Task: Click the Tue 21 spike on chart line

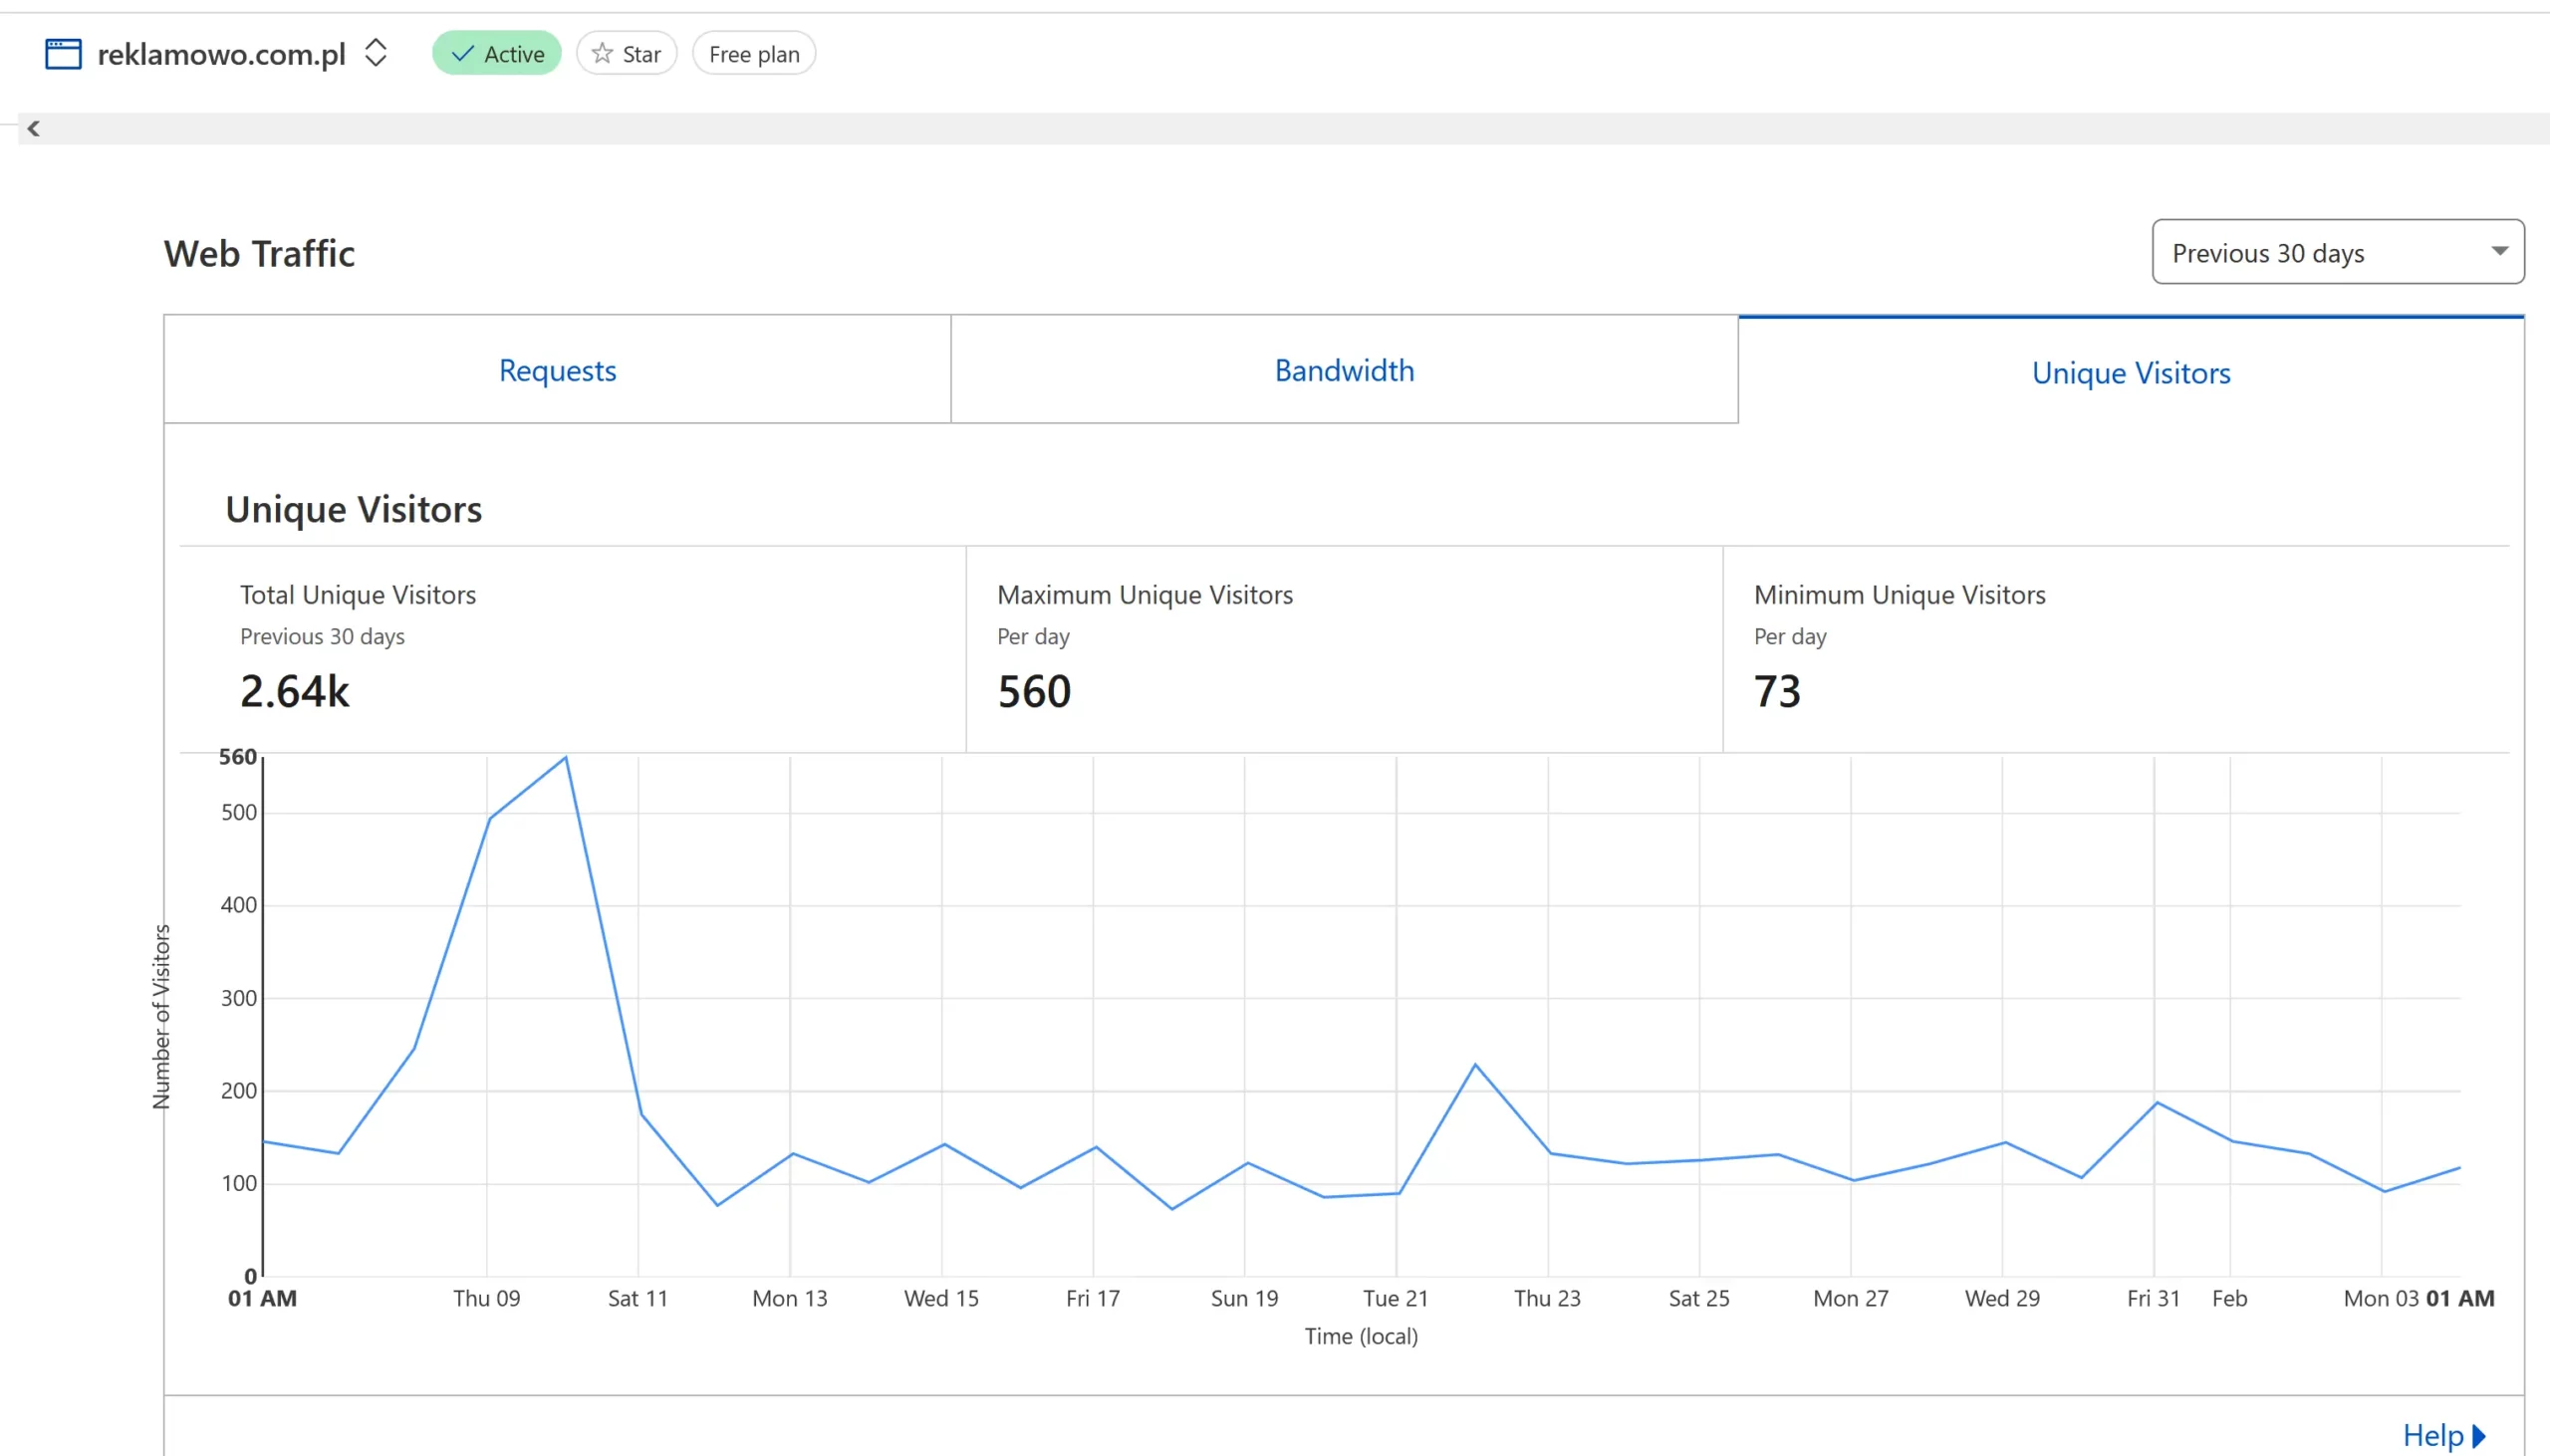Action: [x=1475, y=1065]
